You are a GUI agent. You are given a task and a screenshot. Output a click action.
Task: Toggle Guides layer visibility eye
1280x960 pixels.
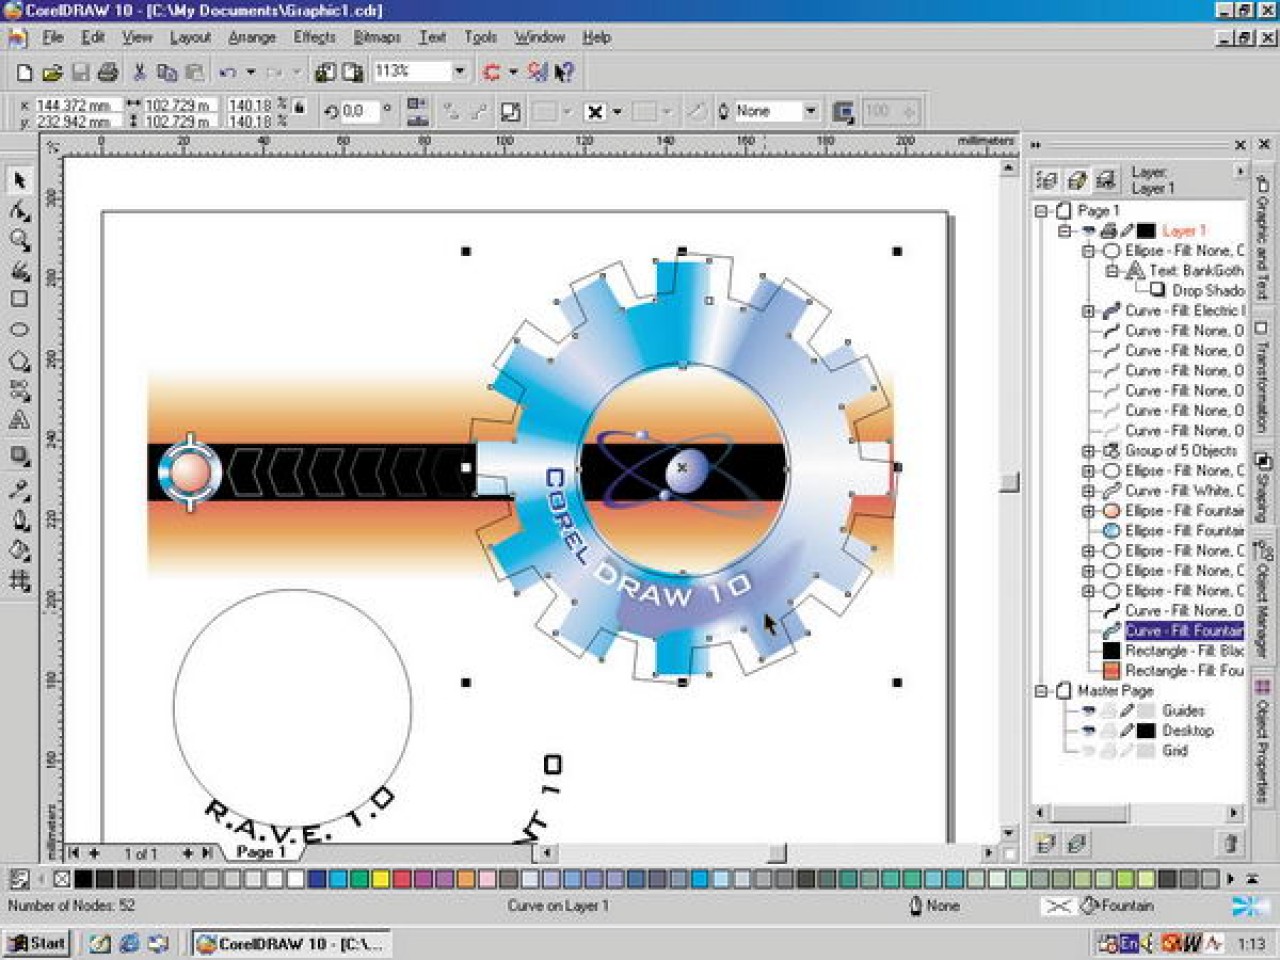point(1089,711)
